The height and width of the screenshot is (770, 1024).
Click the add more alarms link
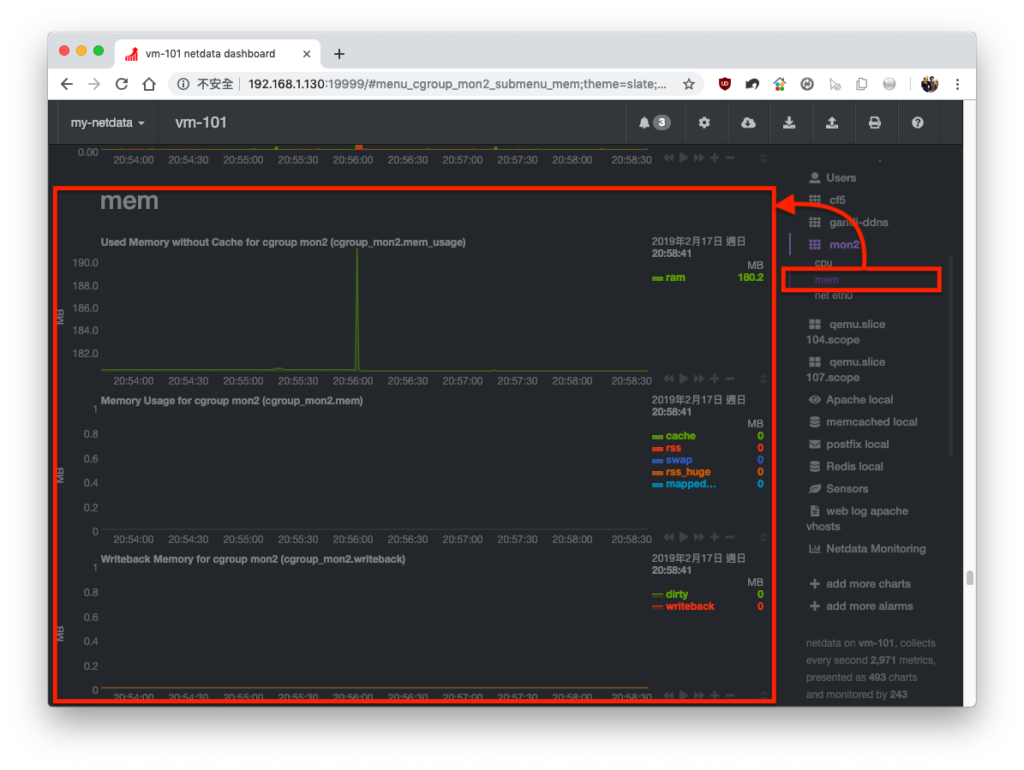[x=861, y=606]
